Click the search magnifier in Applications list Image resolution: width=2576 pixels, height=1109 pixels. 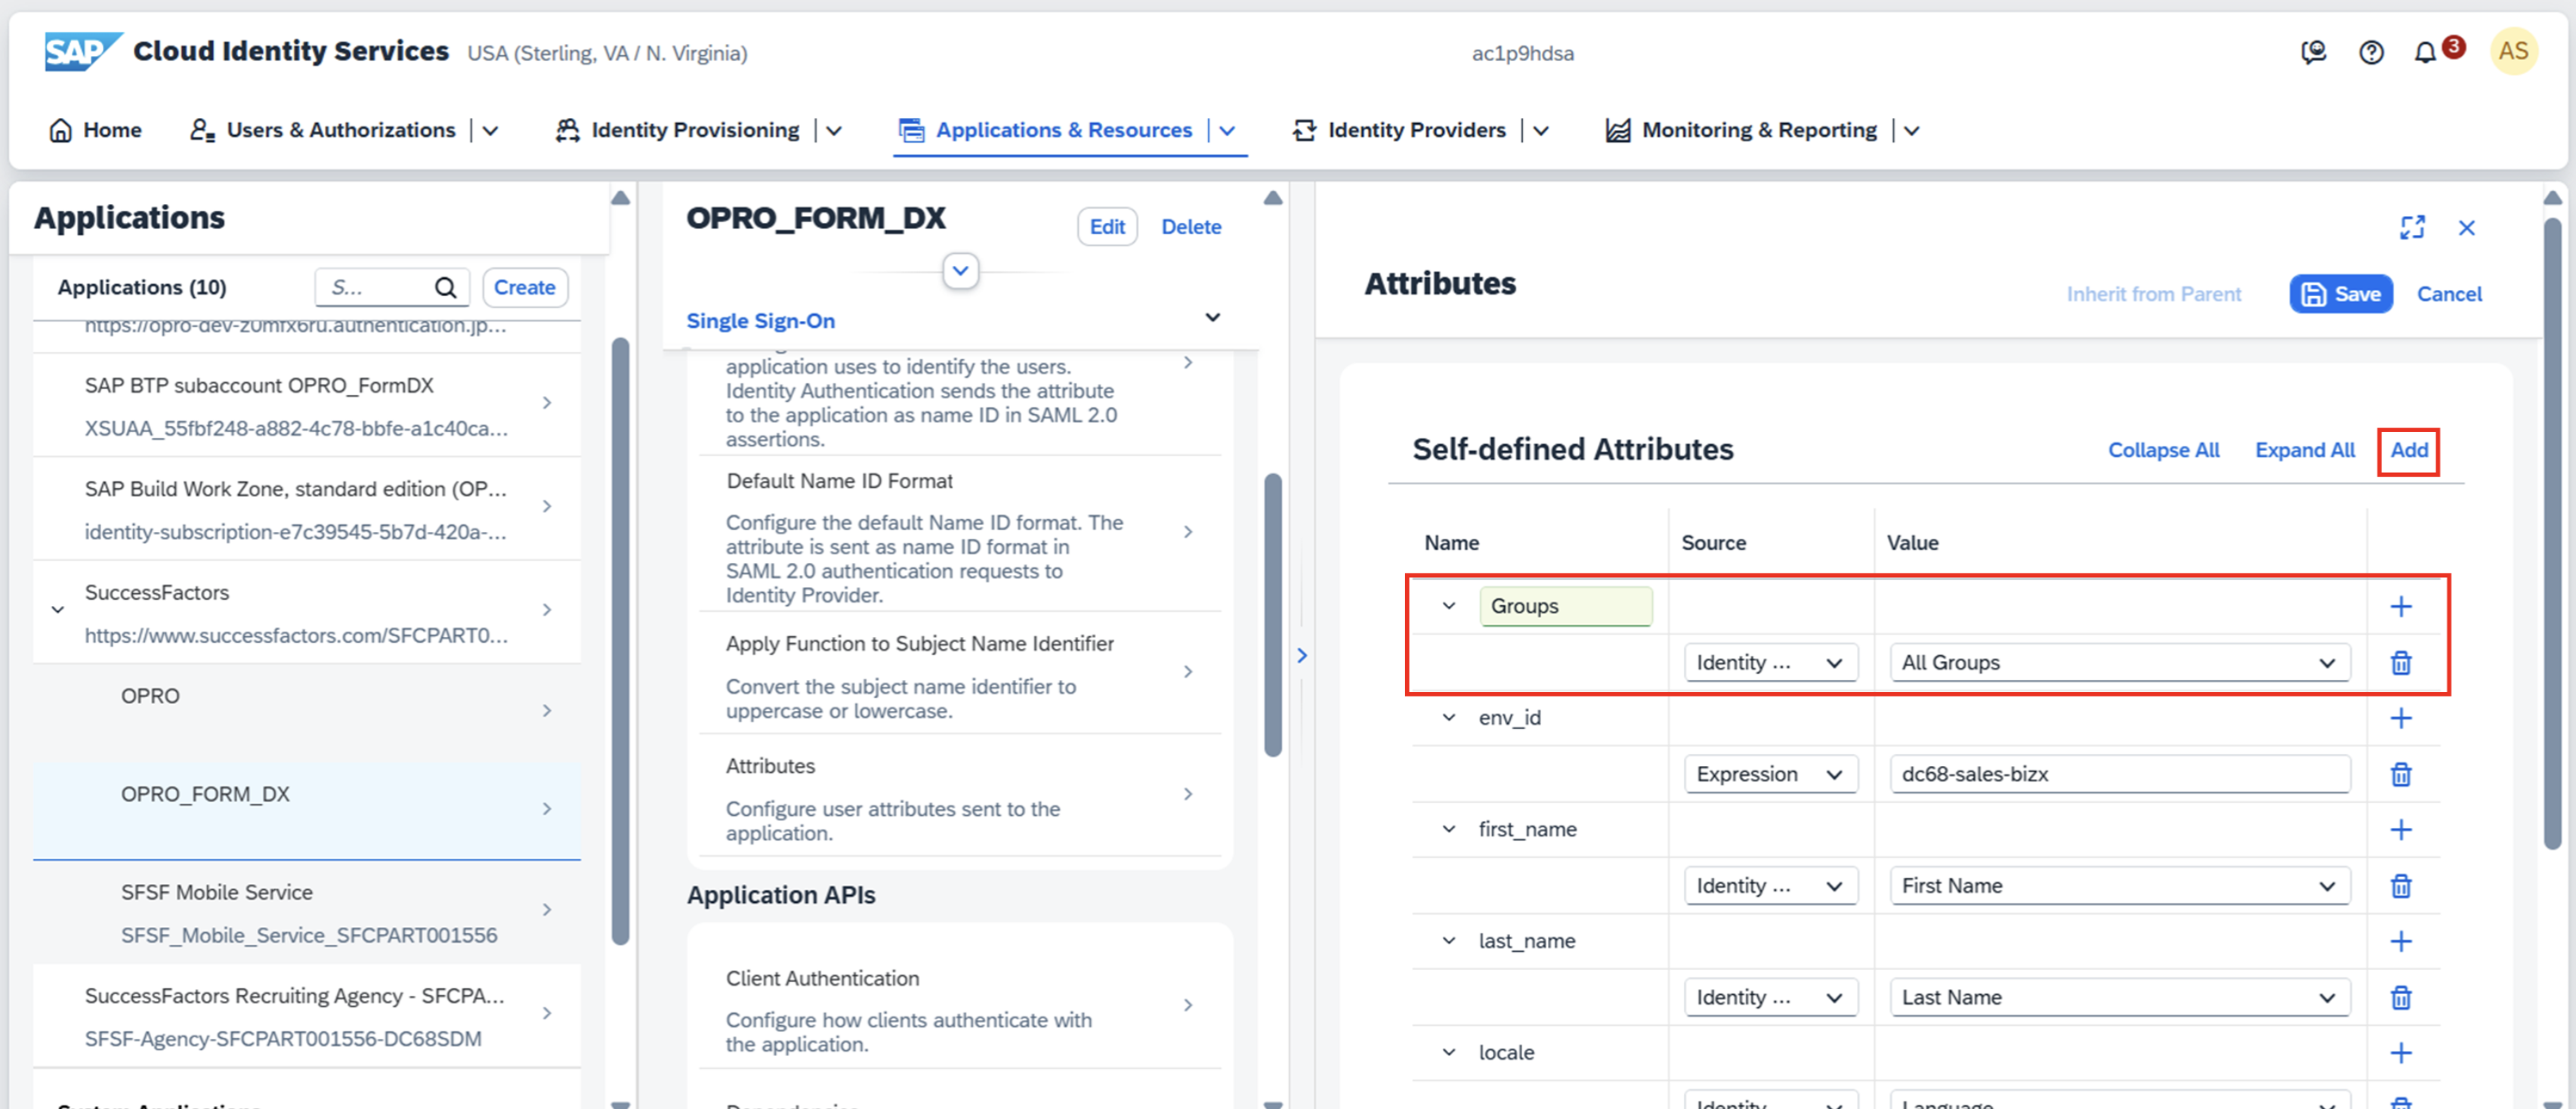(445, 288)
